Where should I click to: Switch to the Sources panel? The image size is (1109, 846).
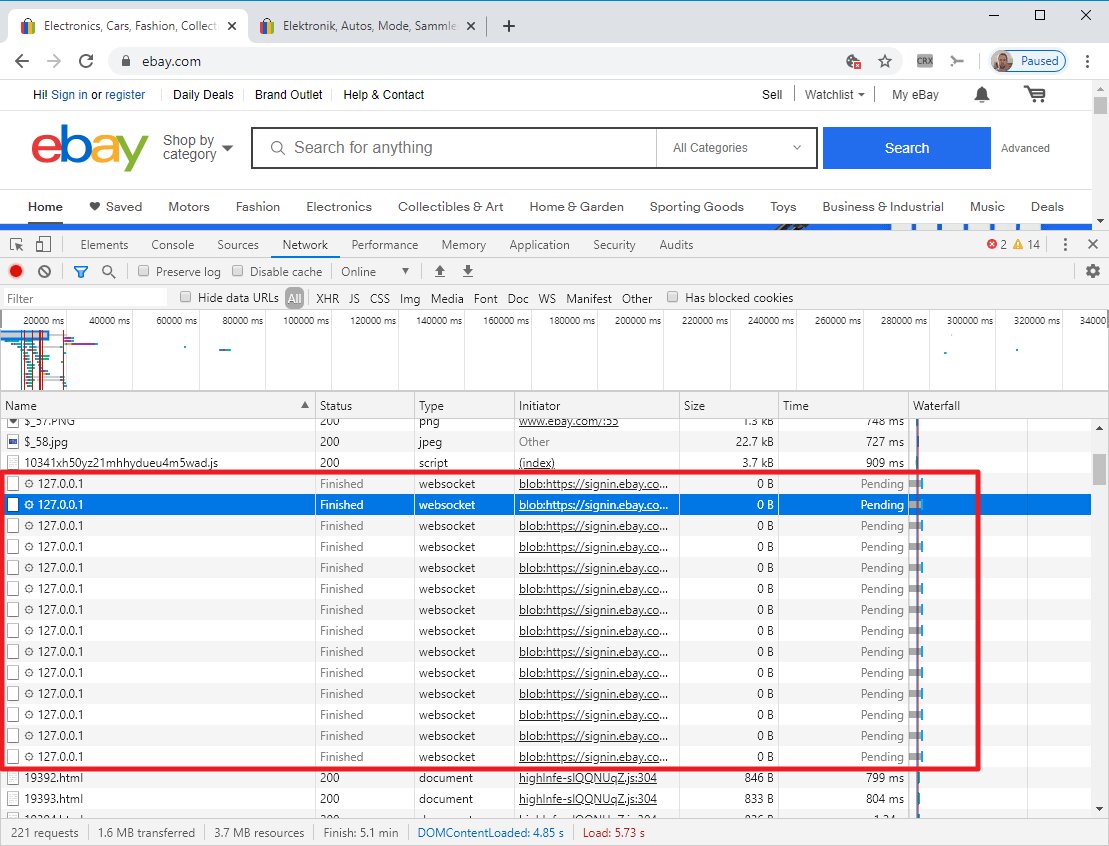pos(238,245)
